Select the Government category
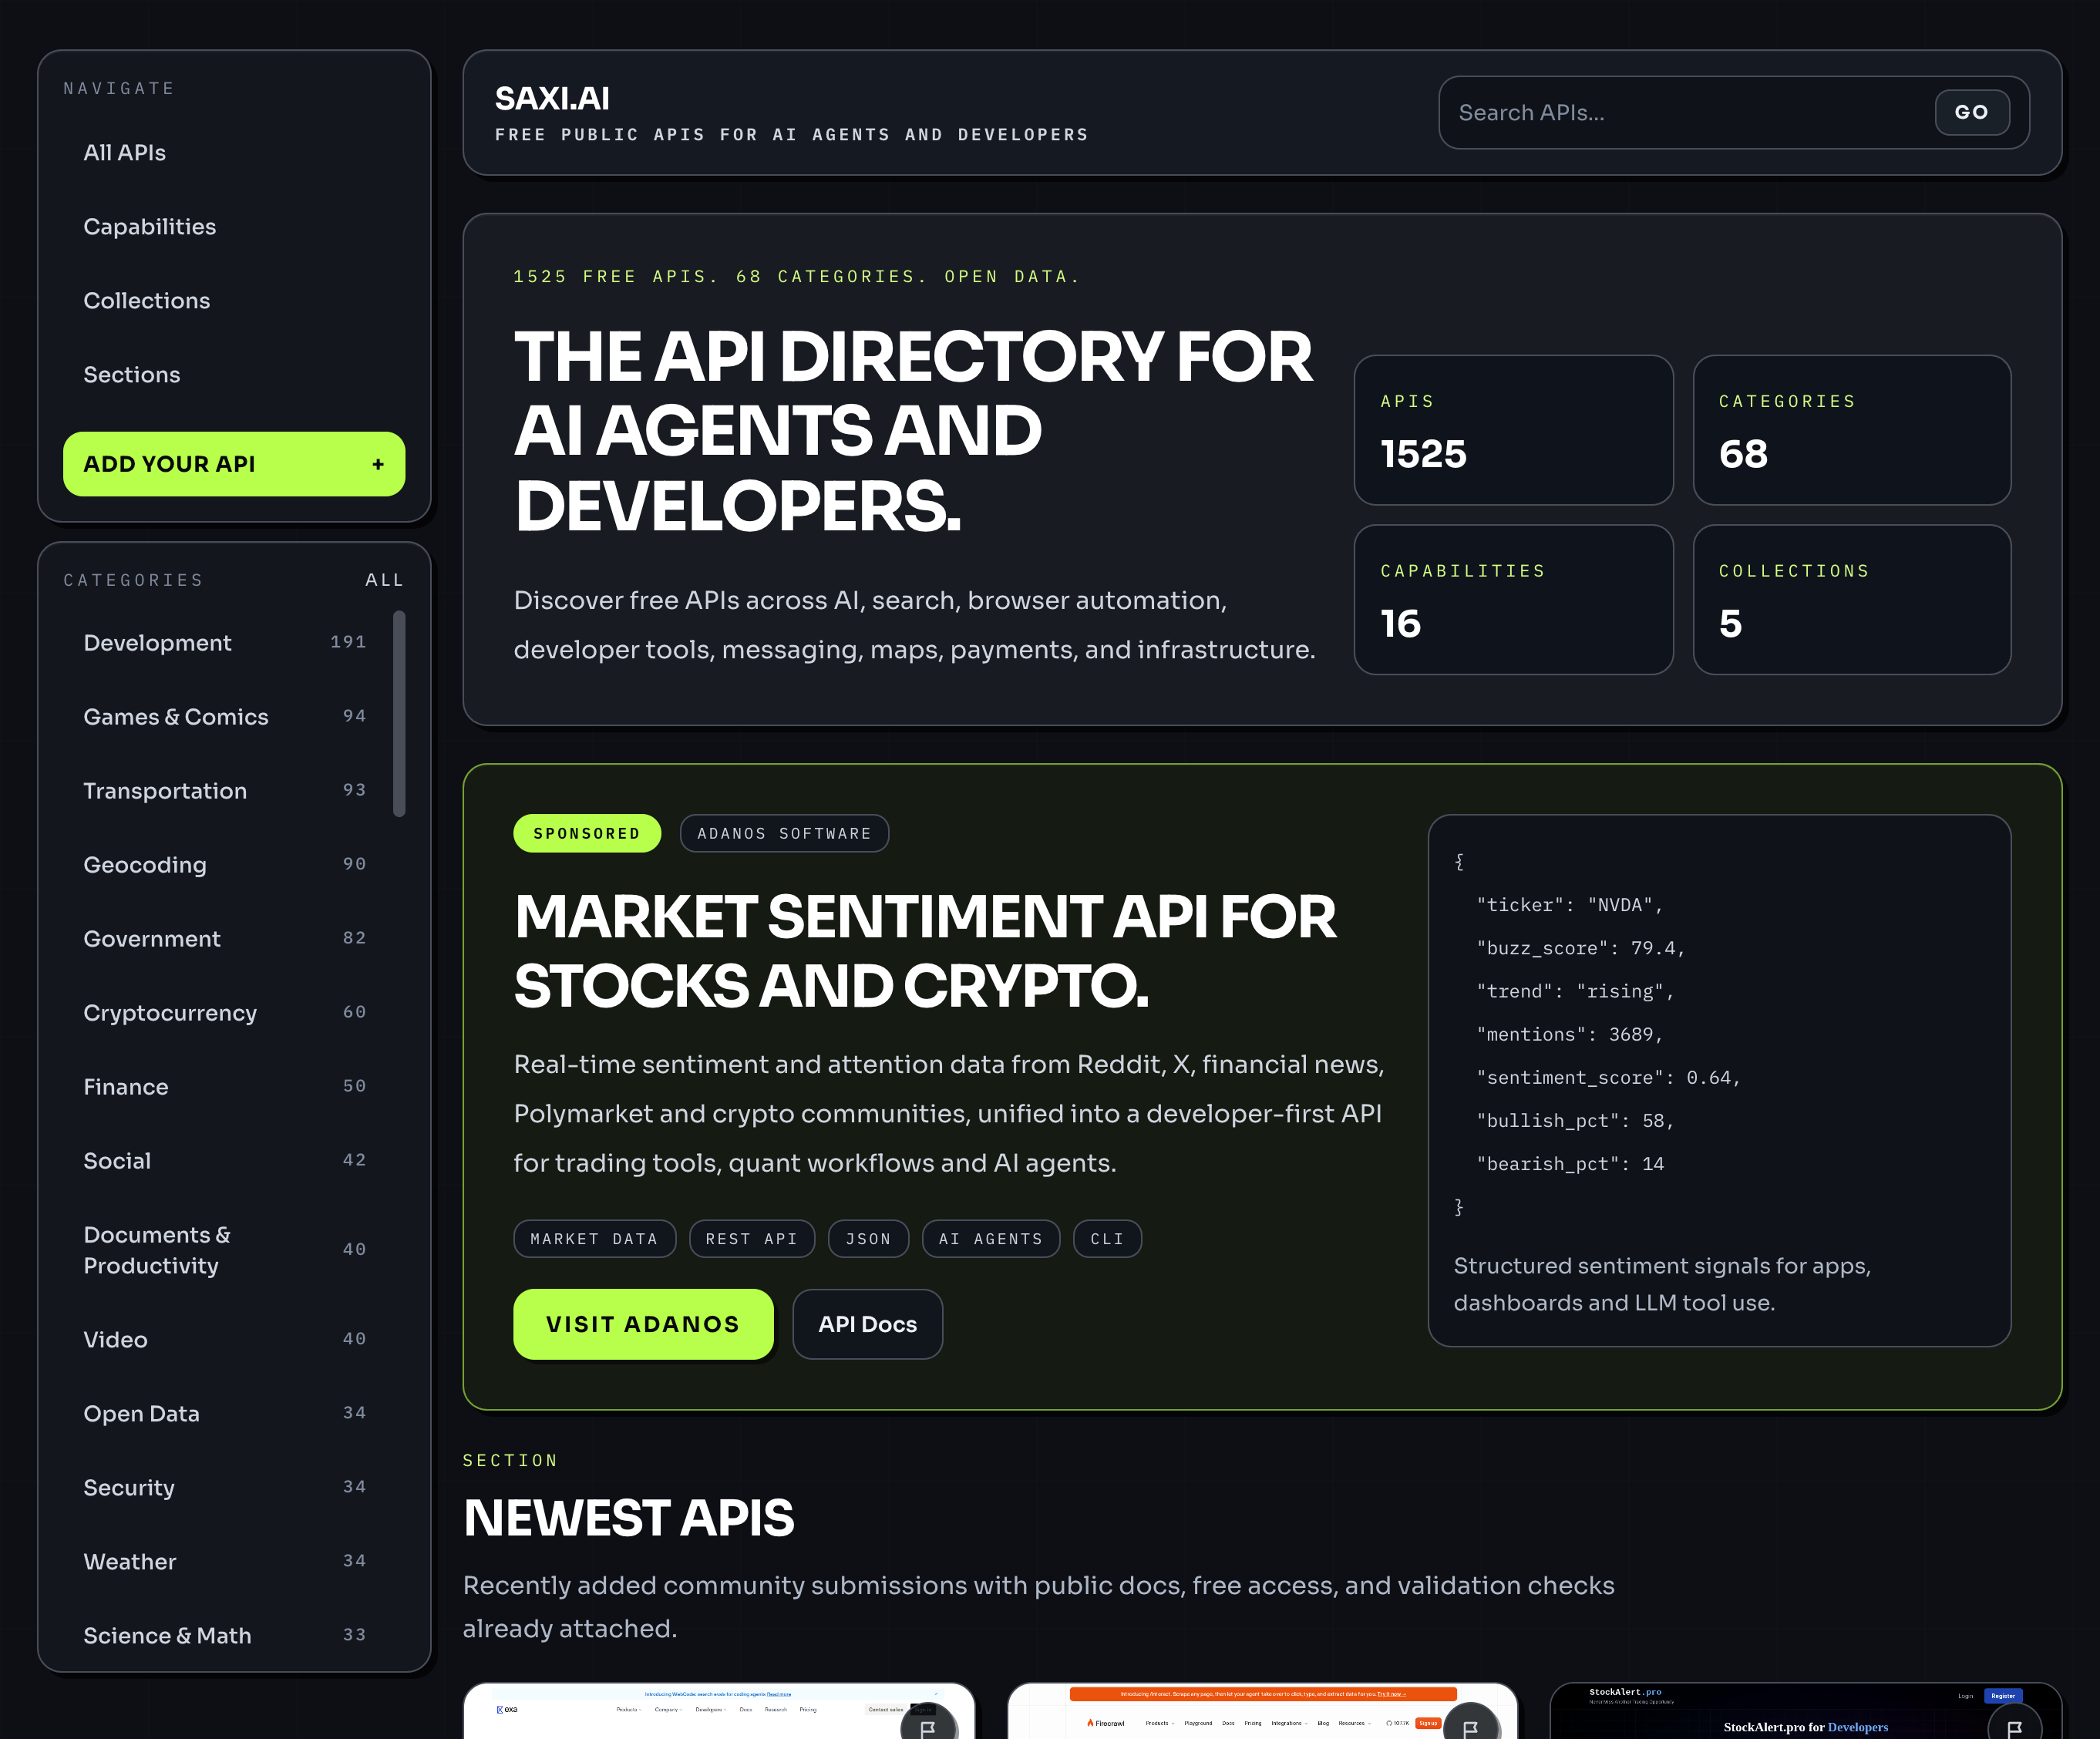2100x1739 pixels. point(225,939)
